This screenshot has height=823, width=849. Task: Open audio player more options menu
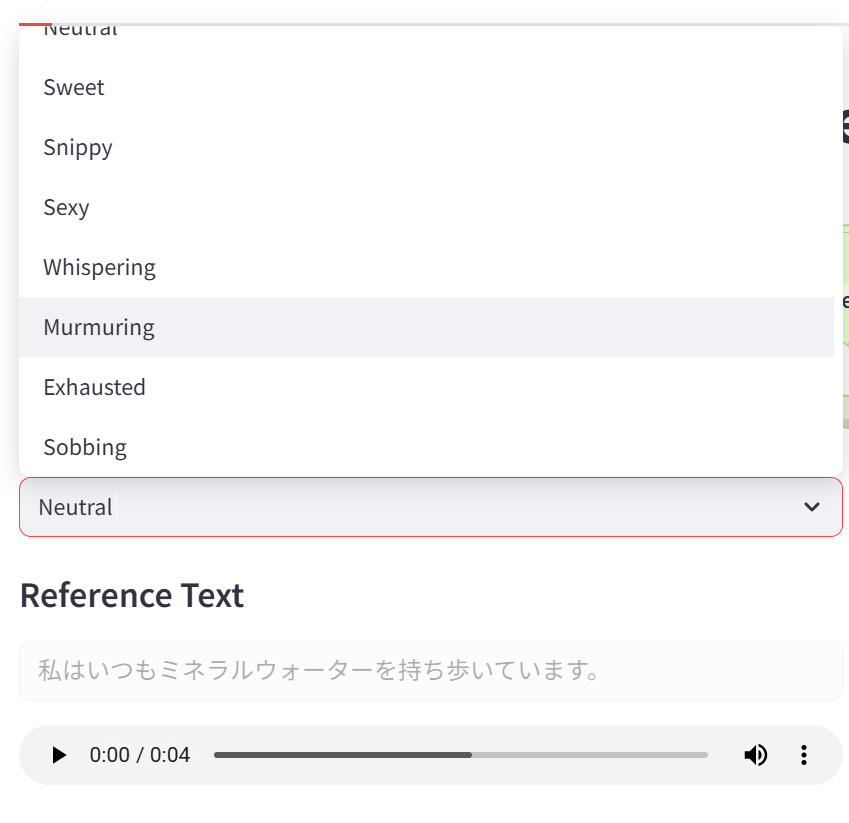click(803, 755)
